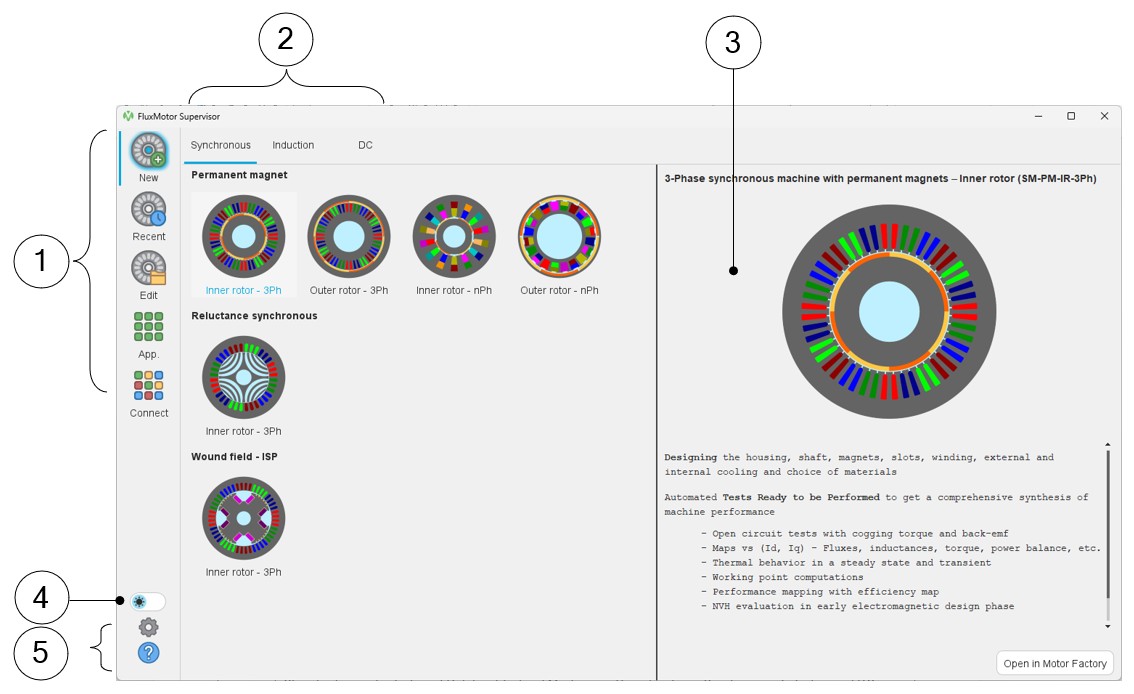The height and width of the screenshot is (694, 1134).
Task: Toggle the light/dark theme switch
Action: pos(148,601)
